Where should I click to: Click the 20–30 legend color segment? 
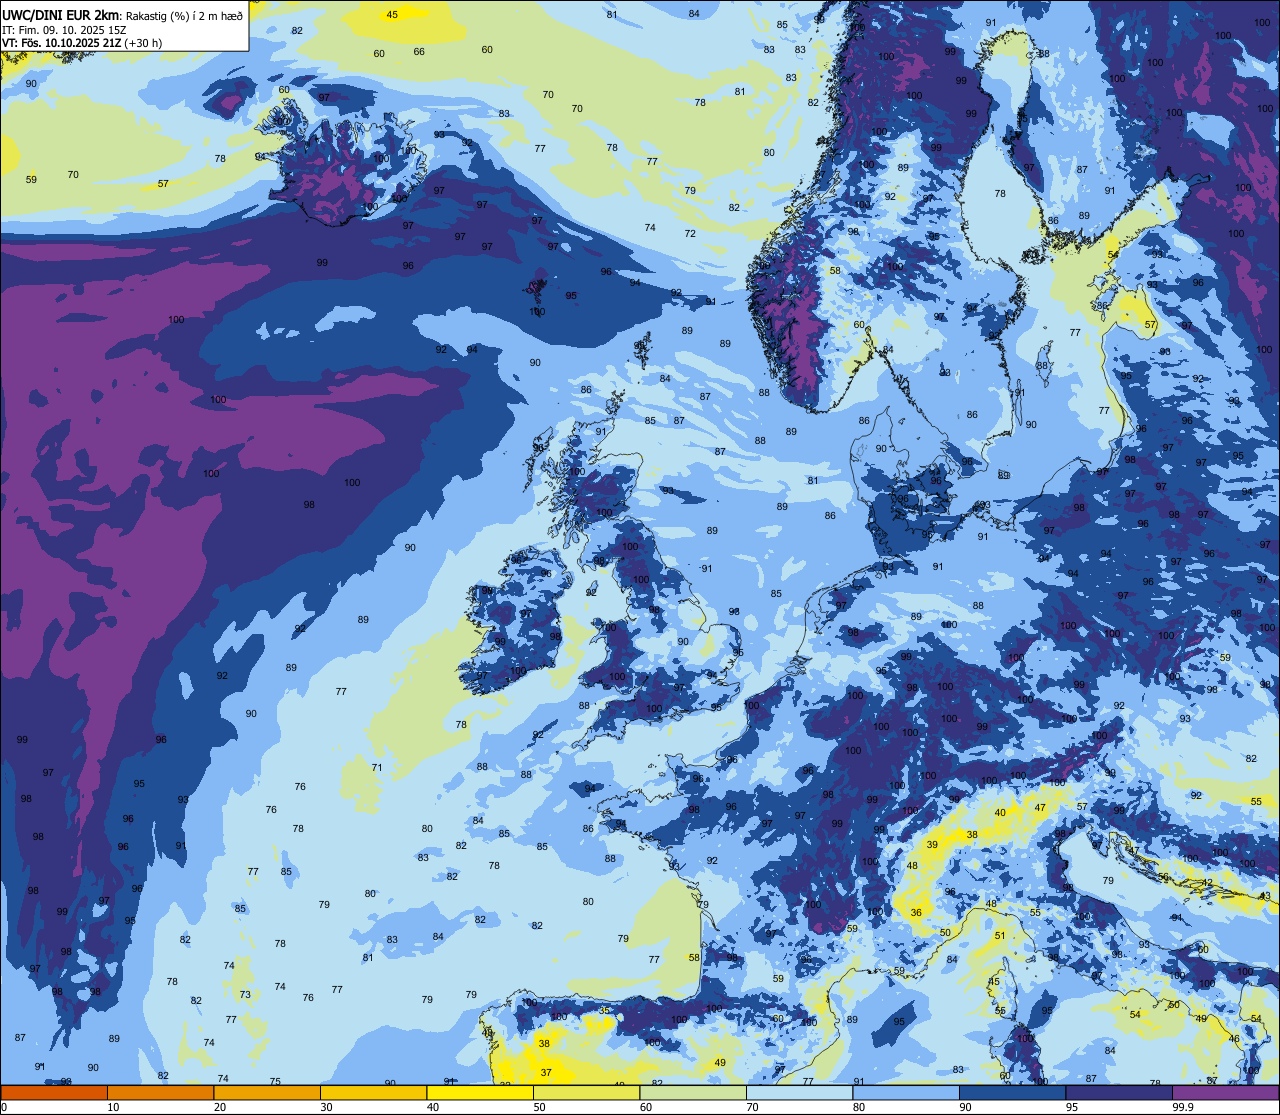pos(267,1093)
